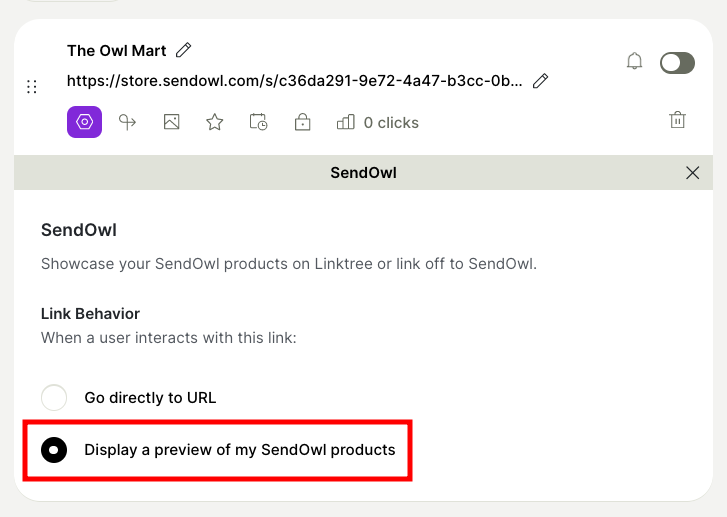
Task: Click the lock link icon
Action: click(302, 122)
